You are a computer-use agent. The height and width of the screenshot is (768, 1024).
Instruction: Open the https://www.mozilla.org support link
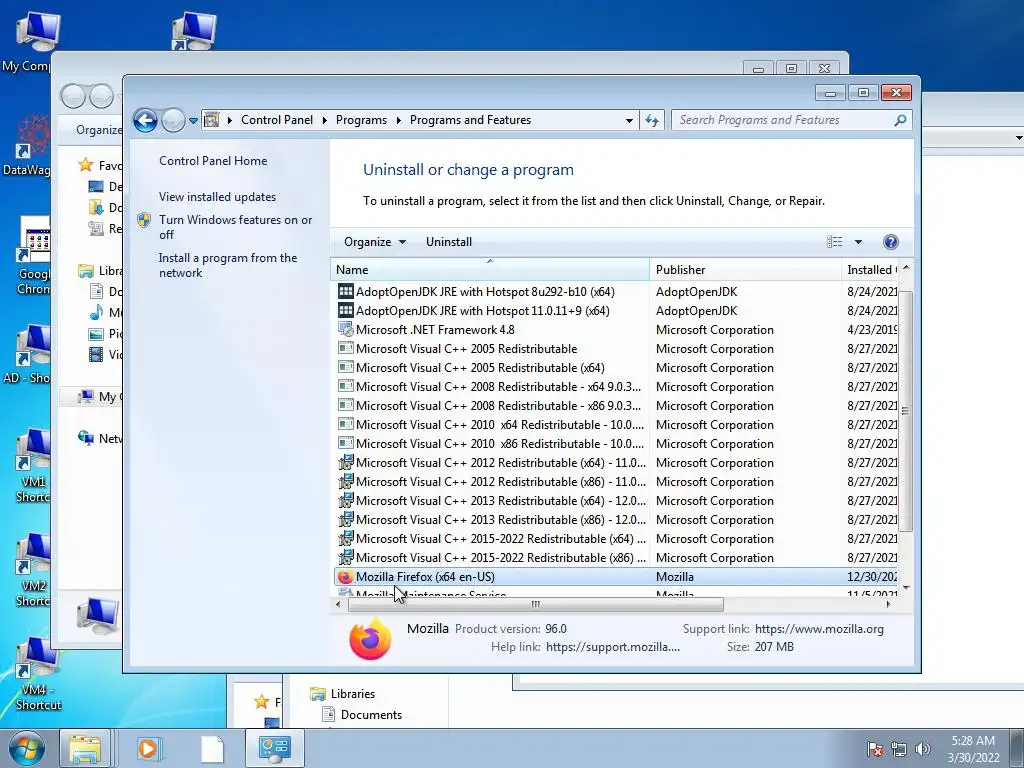(819, 629)
